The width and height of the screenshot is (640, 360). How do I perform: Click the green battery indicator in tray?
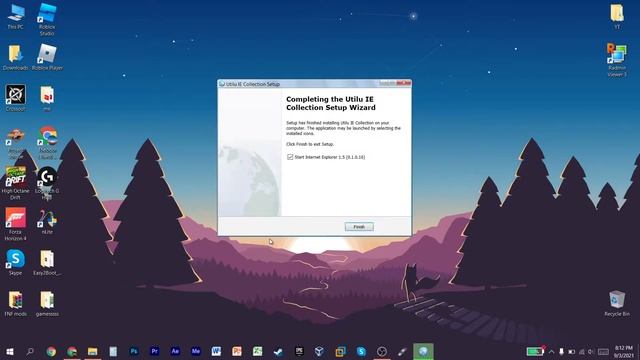[535, 351]
